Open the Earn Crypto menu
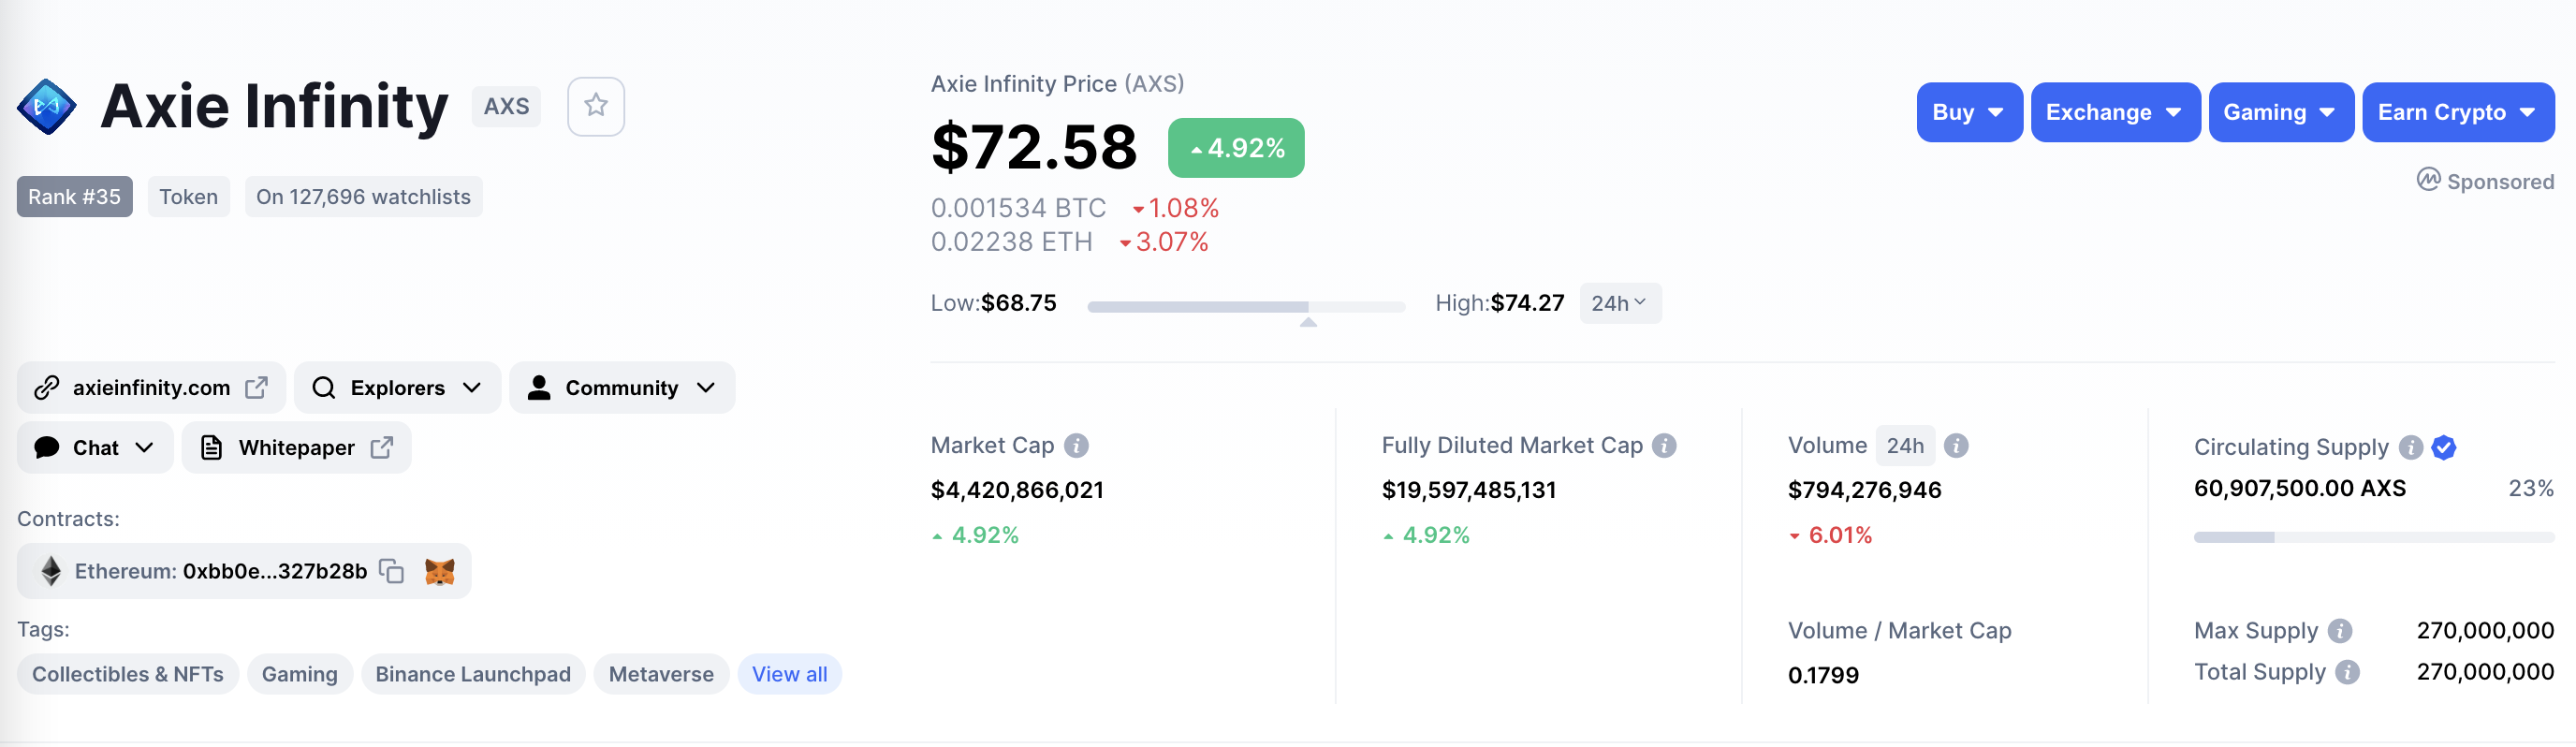 (2457, 112)
